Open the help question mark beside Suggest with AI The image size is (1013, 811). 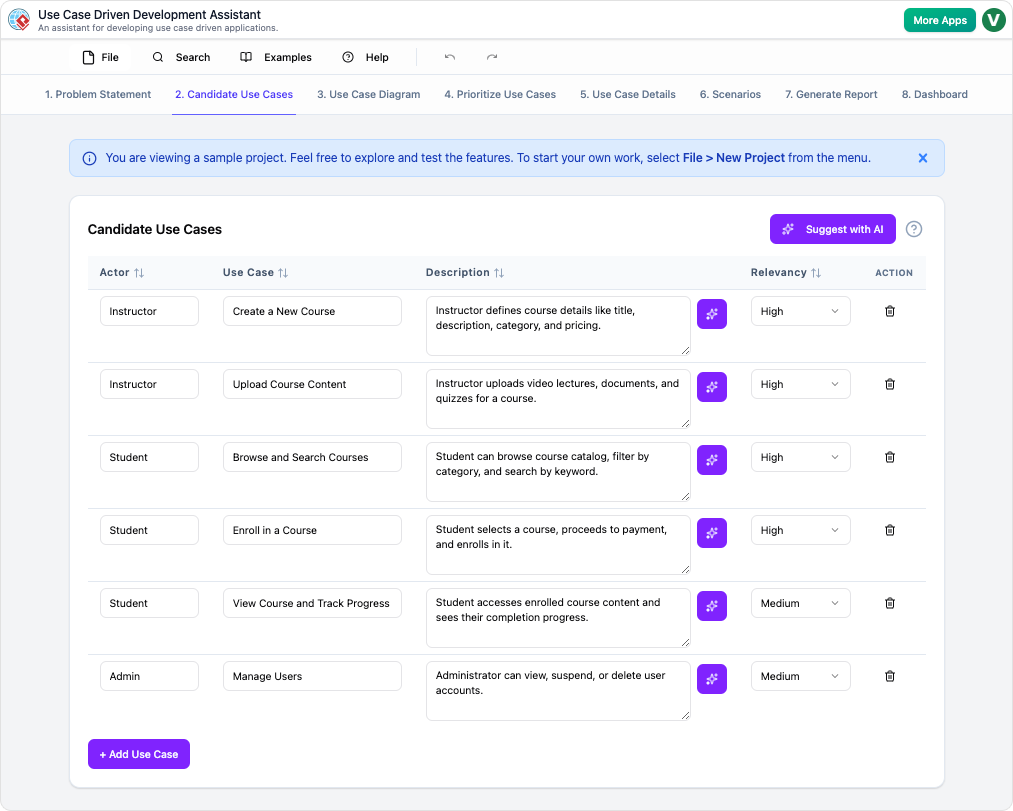click(914, 229)
